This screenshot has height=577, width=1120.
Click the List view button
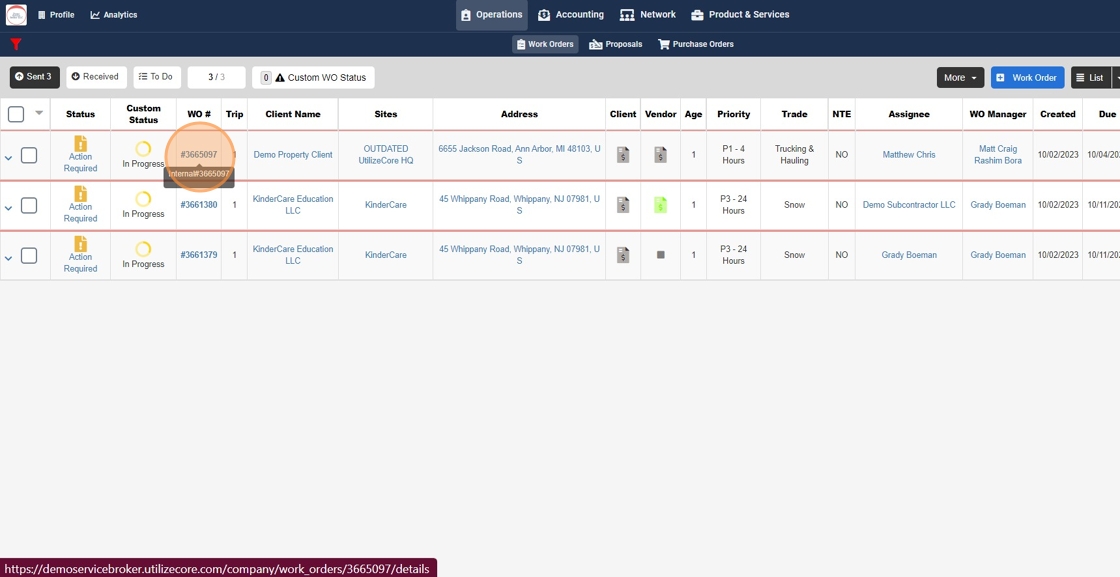1090,77
